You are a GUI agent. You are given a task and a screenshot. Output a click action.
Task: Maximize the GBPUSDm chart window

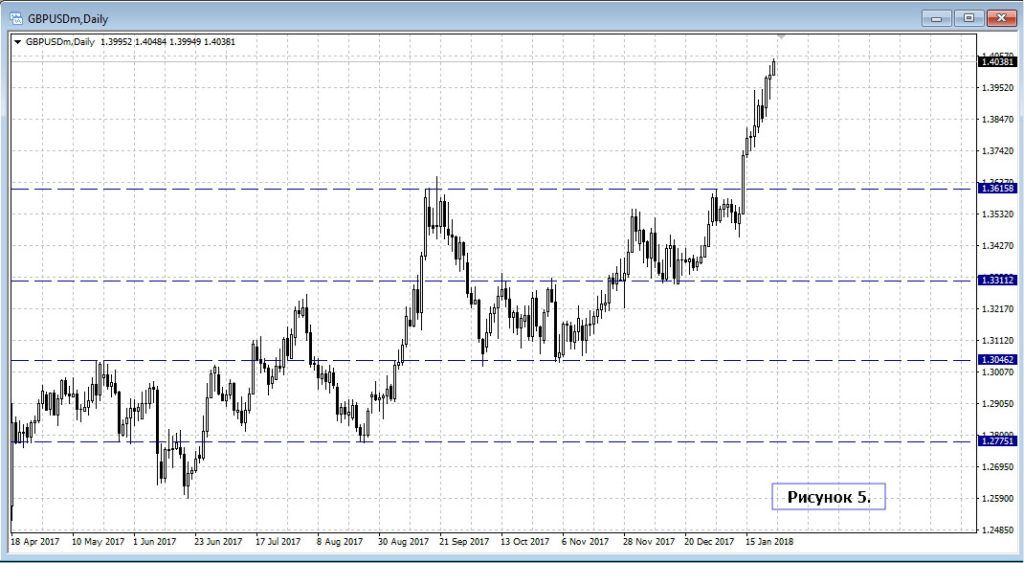tap(968, 17)
